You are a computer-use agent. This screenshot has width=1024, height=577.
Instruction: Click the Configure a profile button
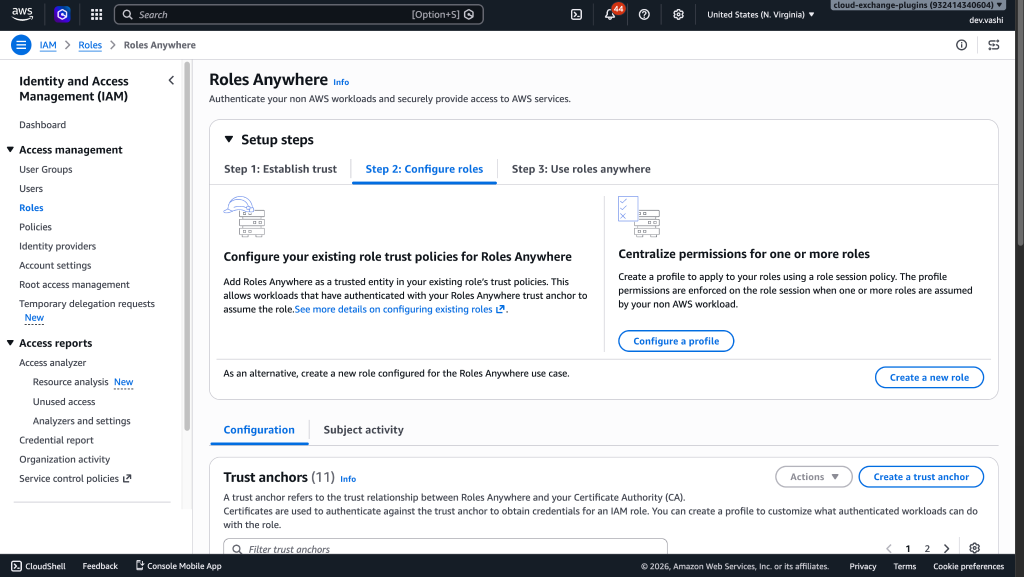pos(676,341)
